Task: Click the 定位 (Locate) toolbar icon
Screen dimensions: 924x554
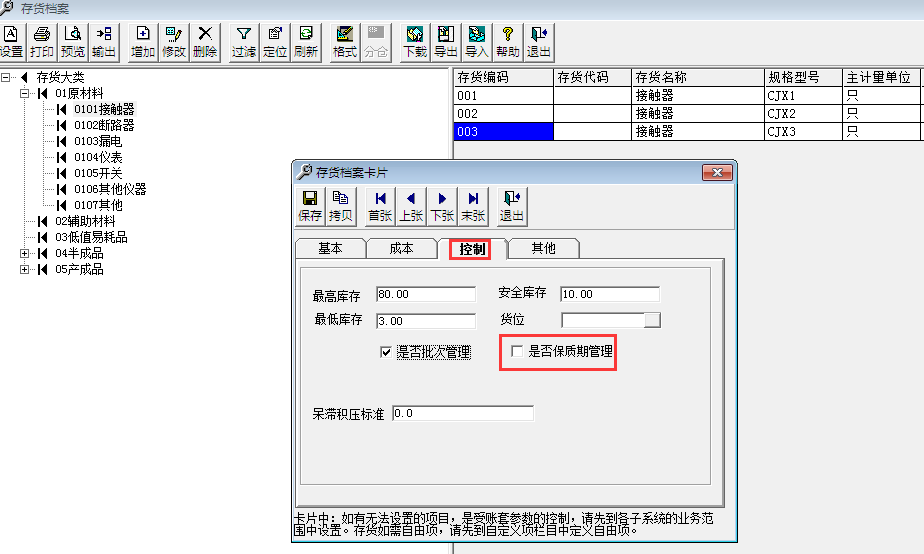Action: [x=275, y=42]
